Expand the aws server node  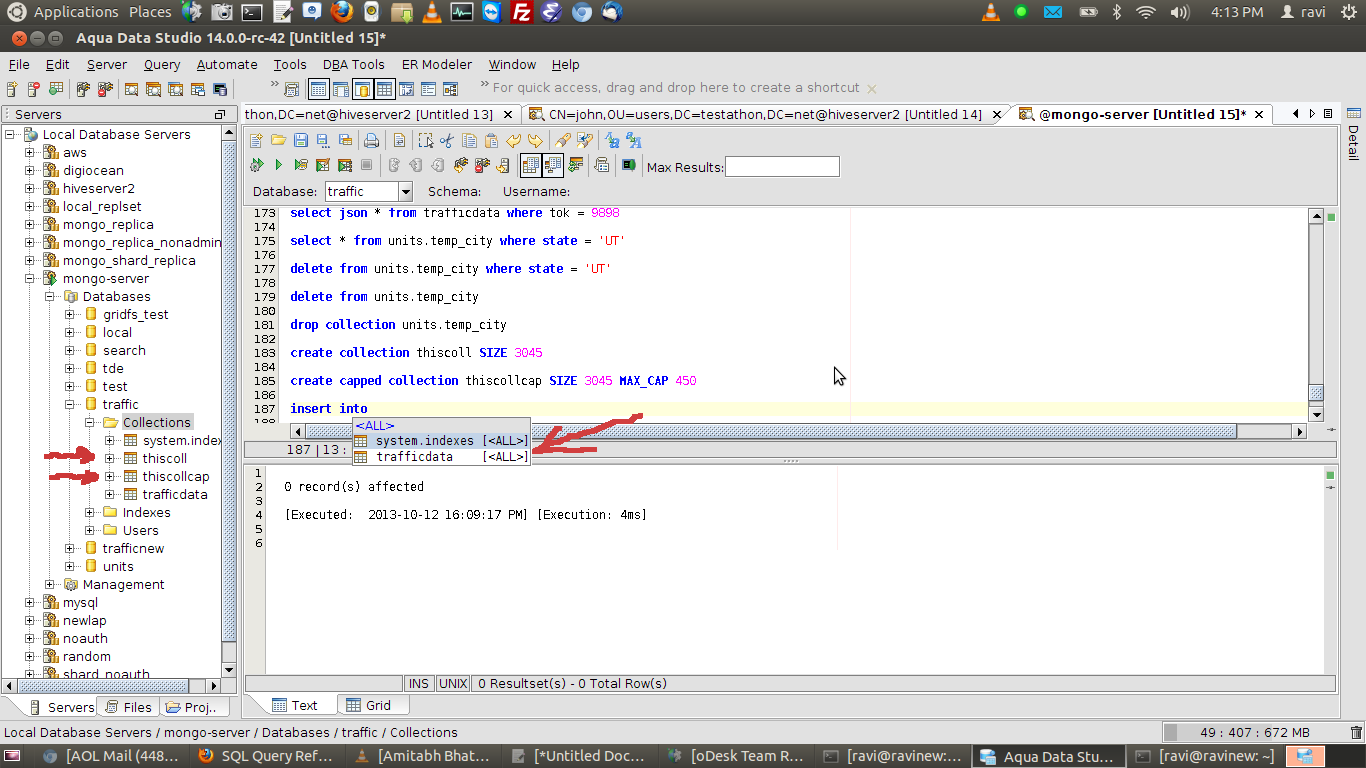click(x=30, y=153)
